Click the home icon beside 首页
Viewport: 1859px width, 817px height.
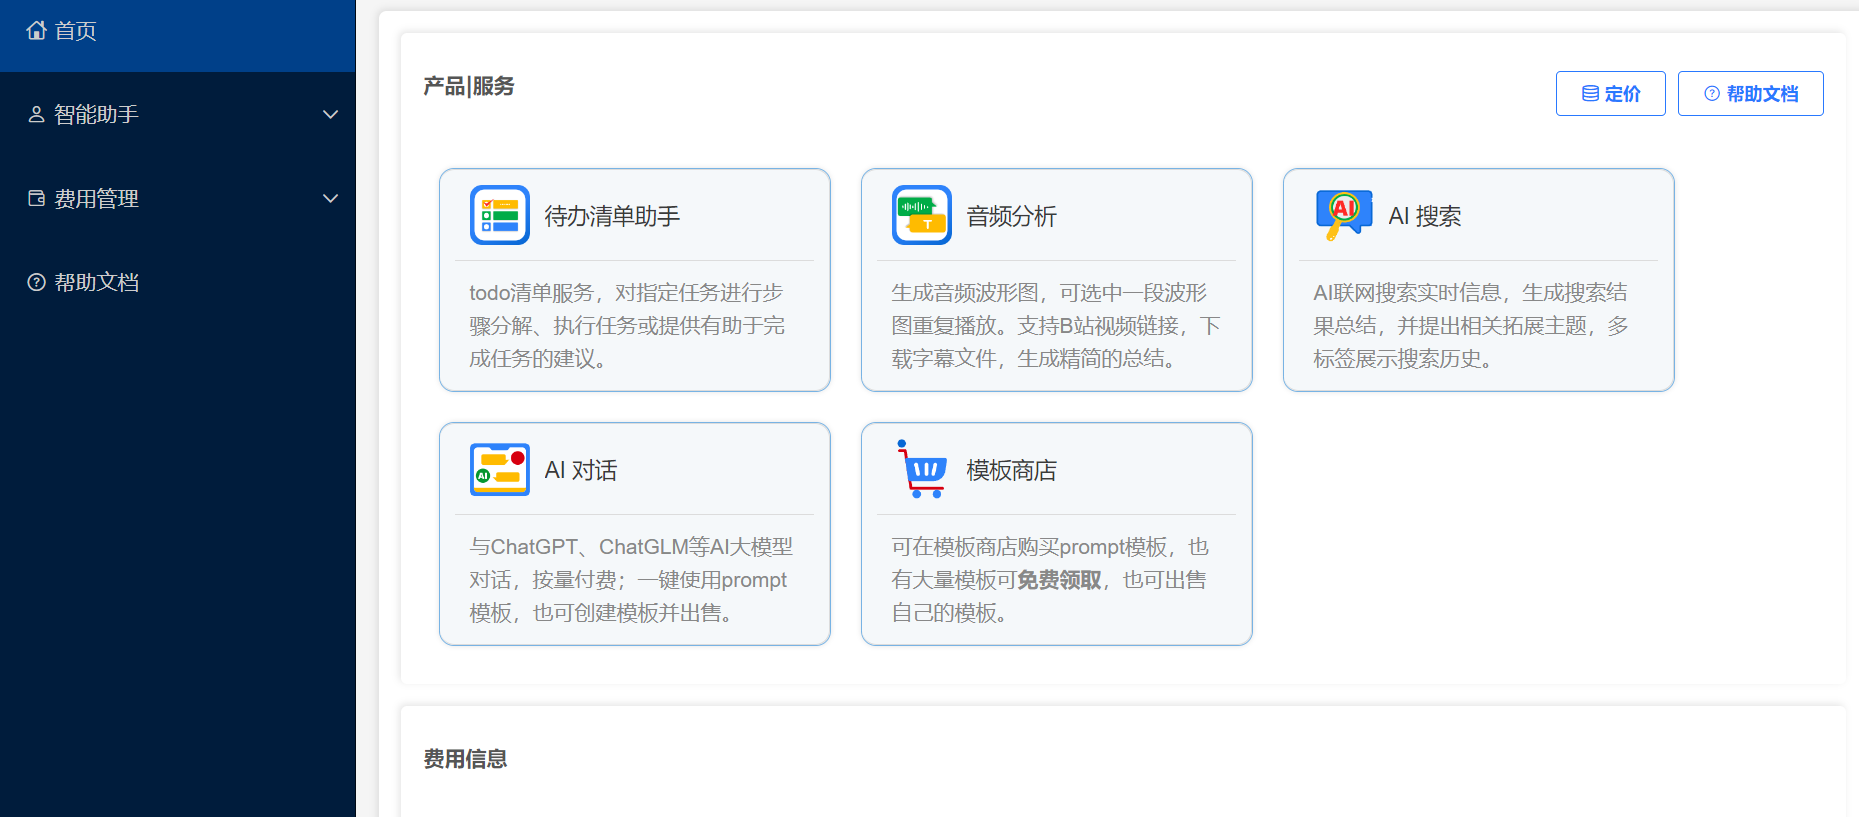click(37, 31)
